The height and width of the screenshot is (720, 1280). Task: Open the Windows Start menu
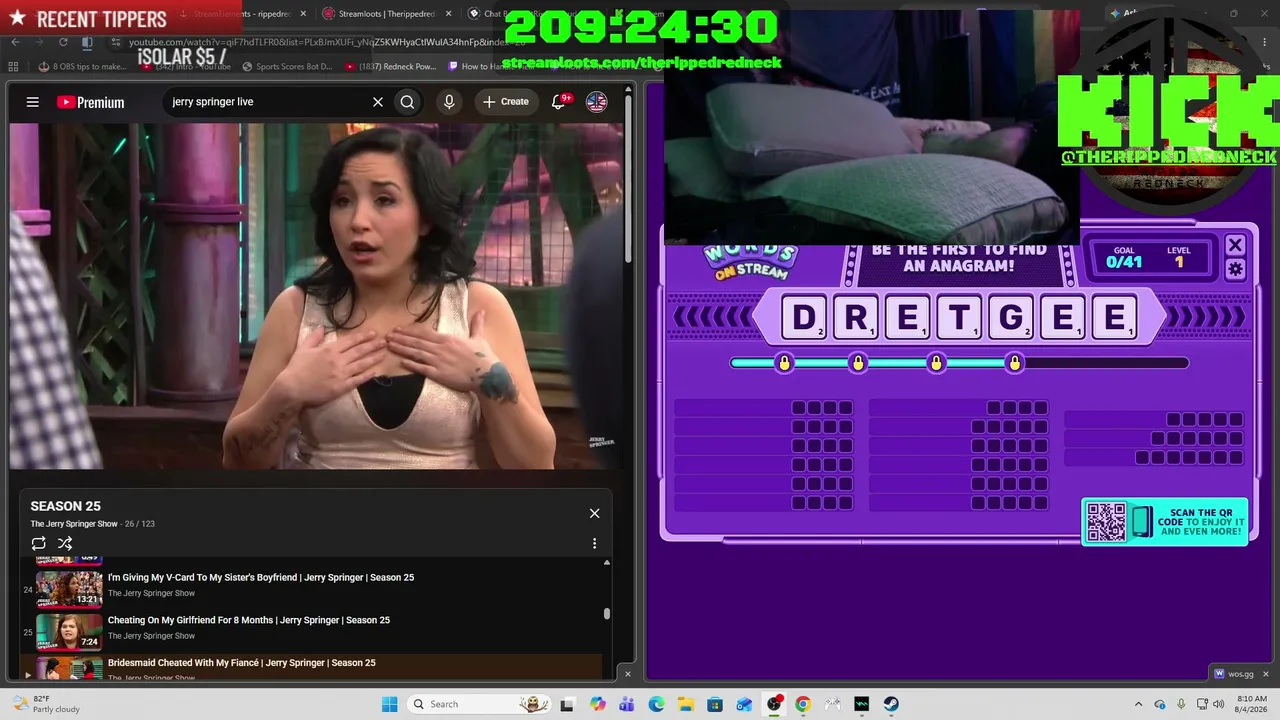390,704
